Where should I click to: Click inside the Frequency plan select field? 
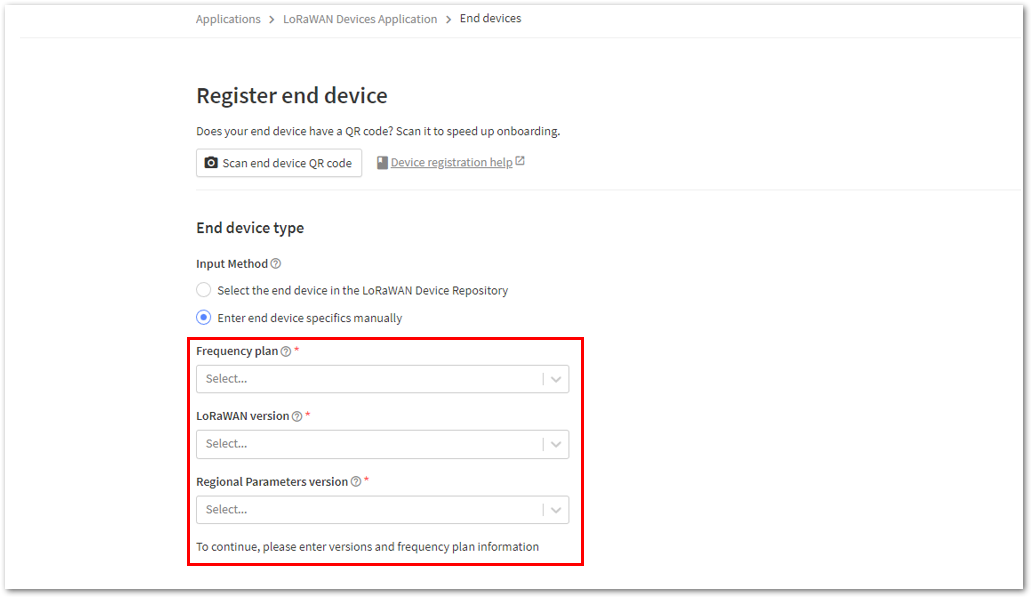point(382,379)
